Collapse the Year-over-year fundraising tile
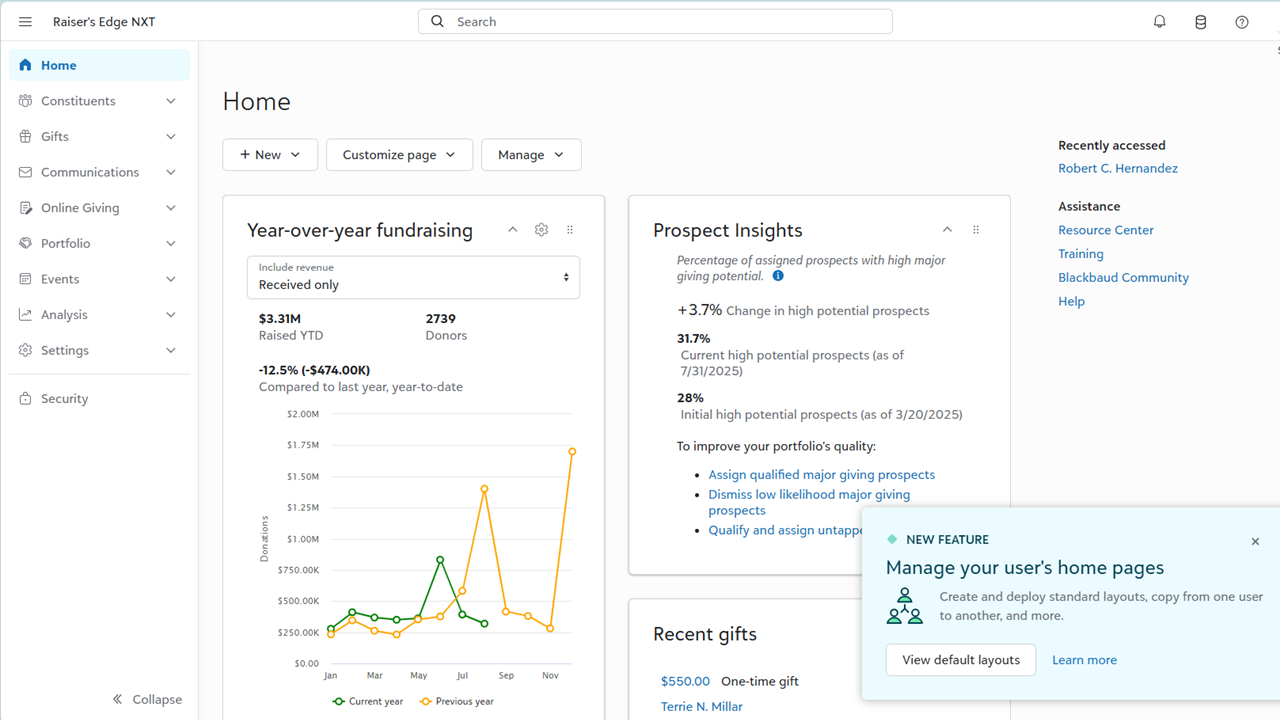 512,230
